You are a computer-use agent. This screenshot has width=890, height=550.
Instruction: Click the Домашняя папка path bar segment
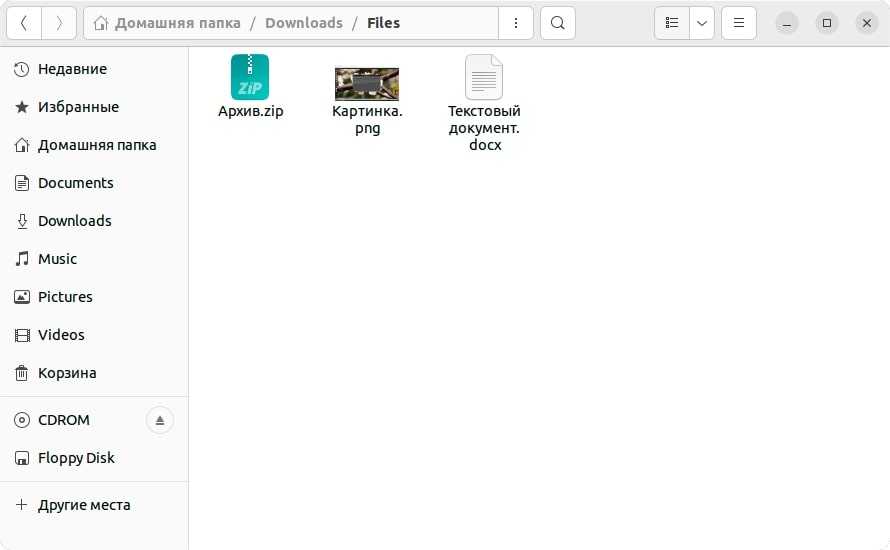coord(167,23)
